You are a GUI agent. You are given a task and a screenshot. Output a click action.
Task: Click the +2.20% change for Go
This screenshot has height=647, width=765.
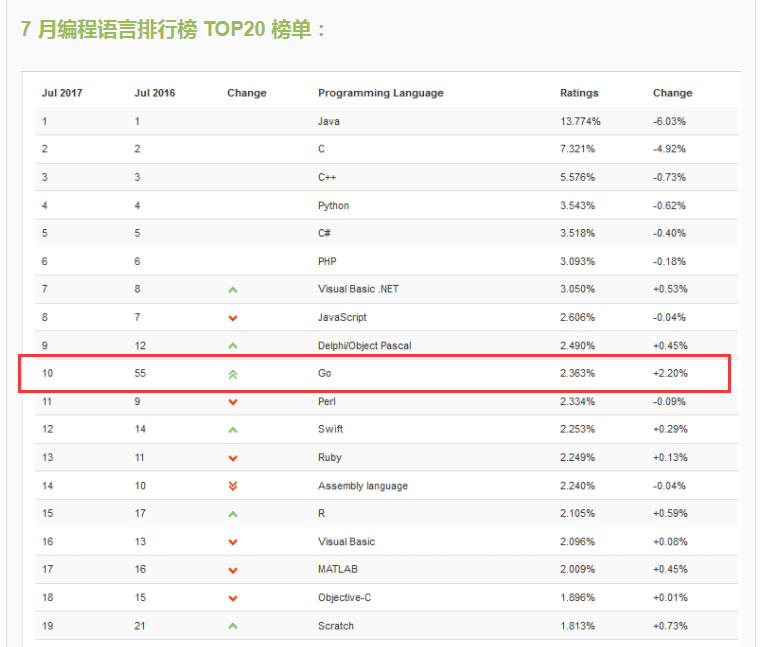pyautogui.click(x=670, y=373)
